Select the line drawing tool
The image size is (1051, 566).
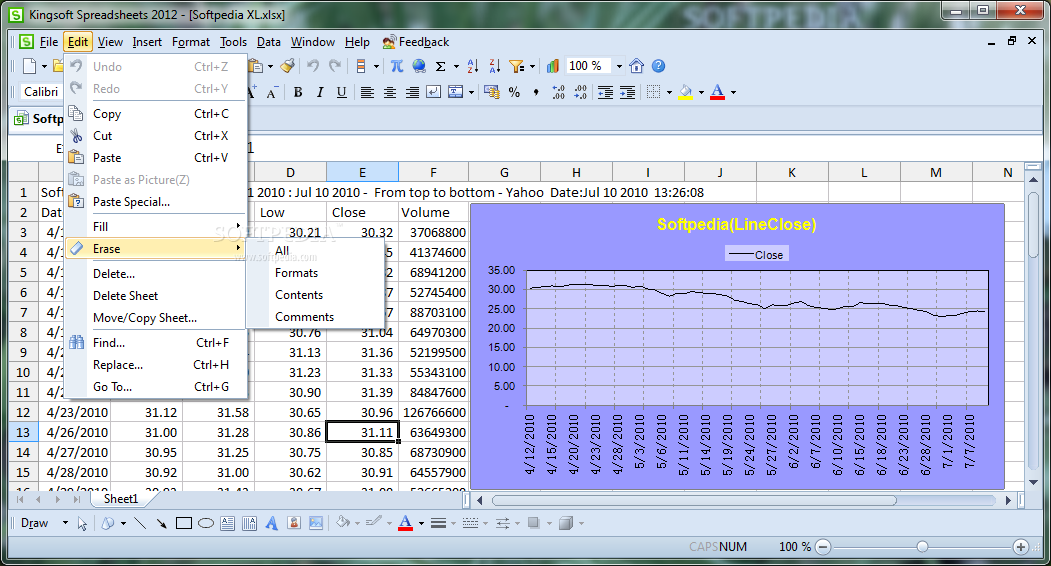[x=140, y=523]
